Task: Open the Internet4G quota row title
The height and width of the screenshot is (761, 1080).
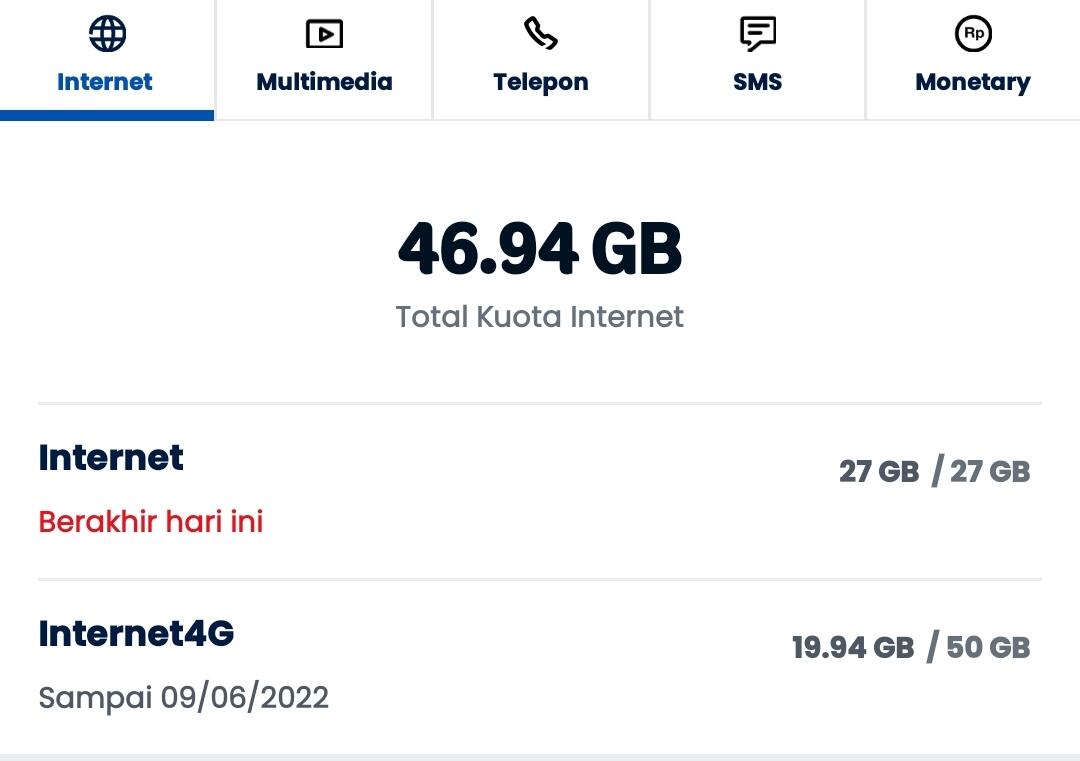Action: click(136, 634)
